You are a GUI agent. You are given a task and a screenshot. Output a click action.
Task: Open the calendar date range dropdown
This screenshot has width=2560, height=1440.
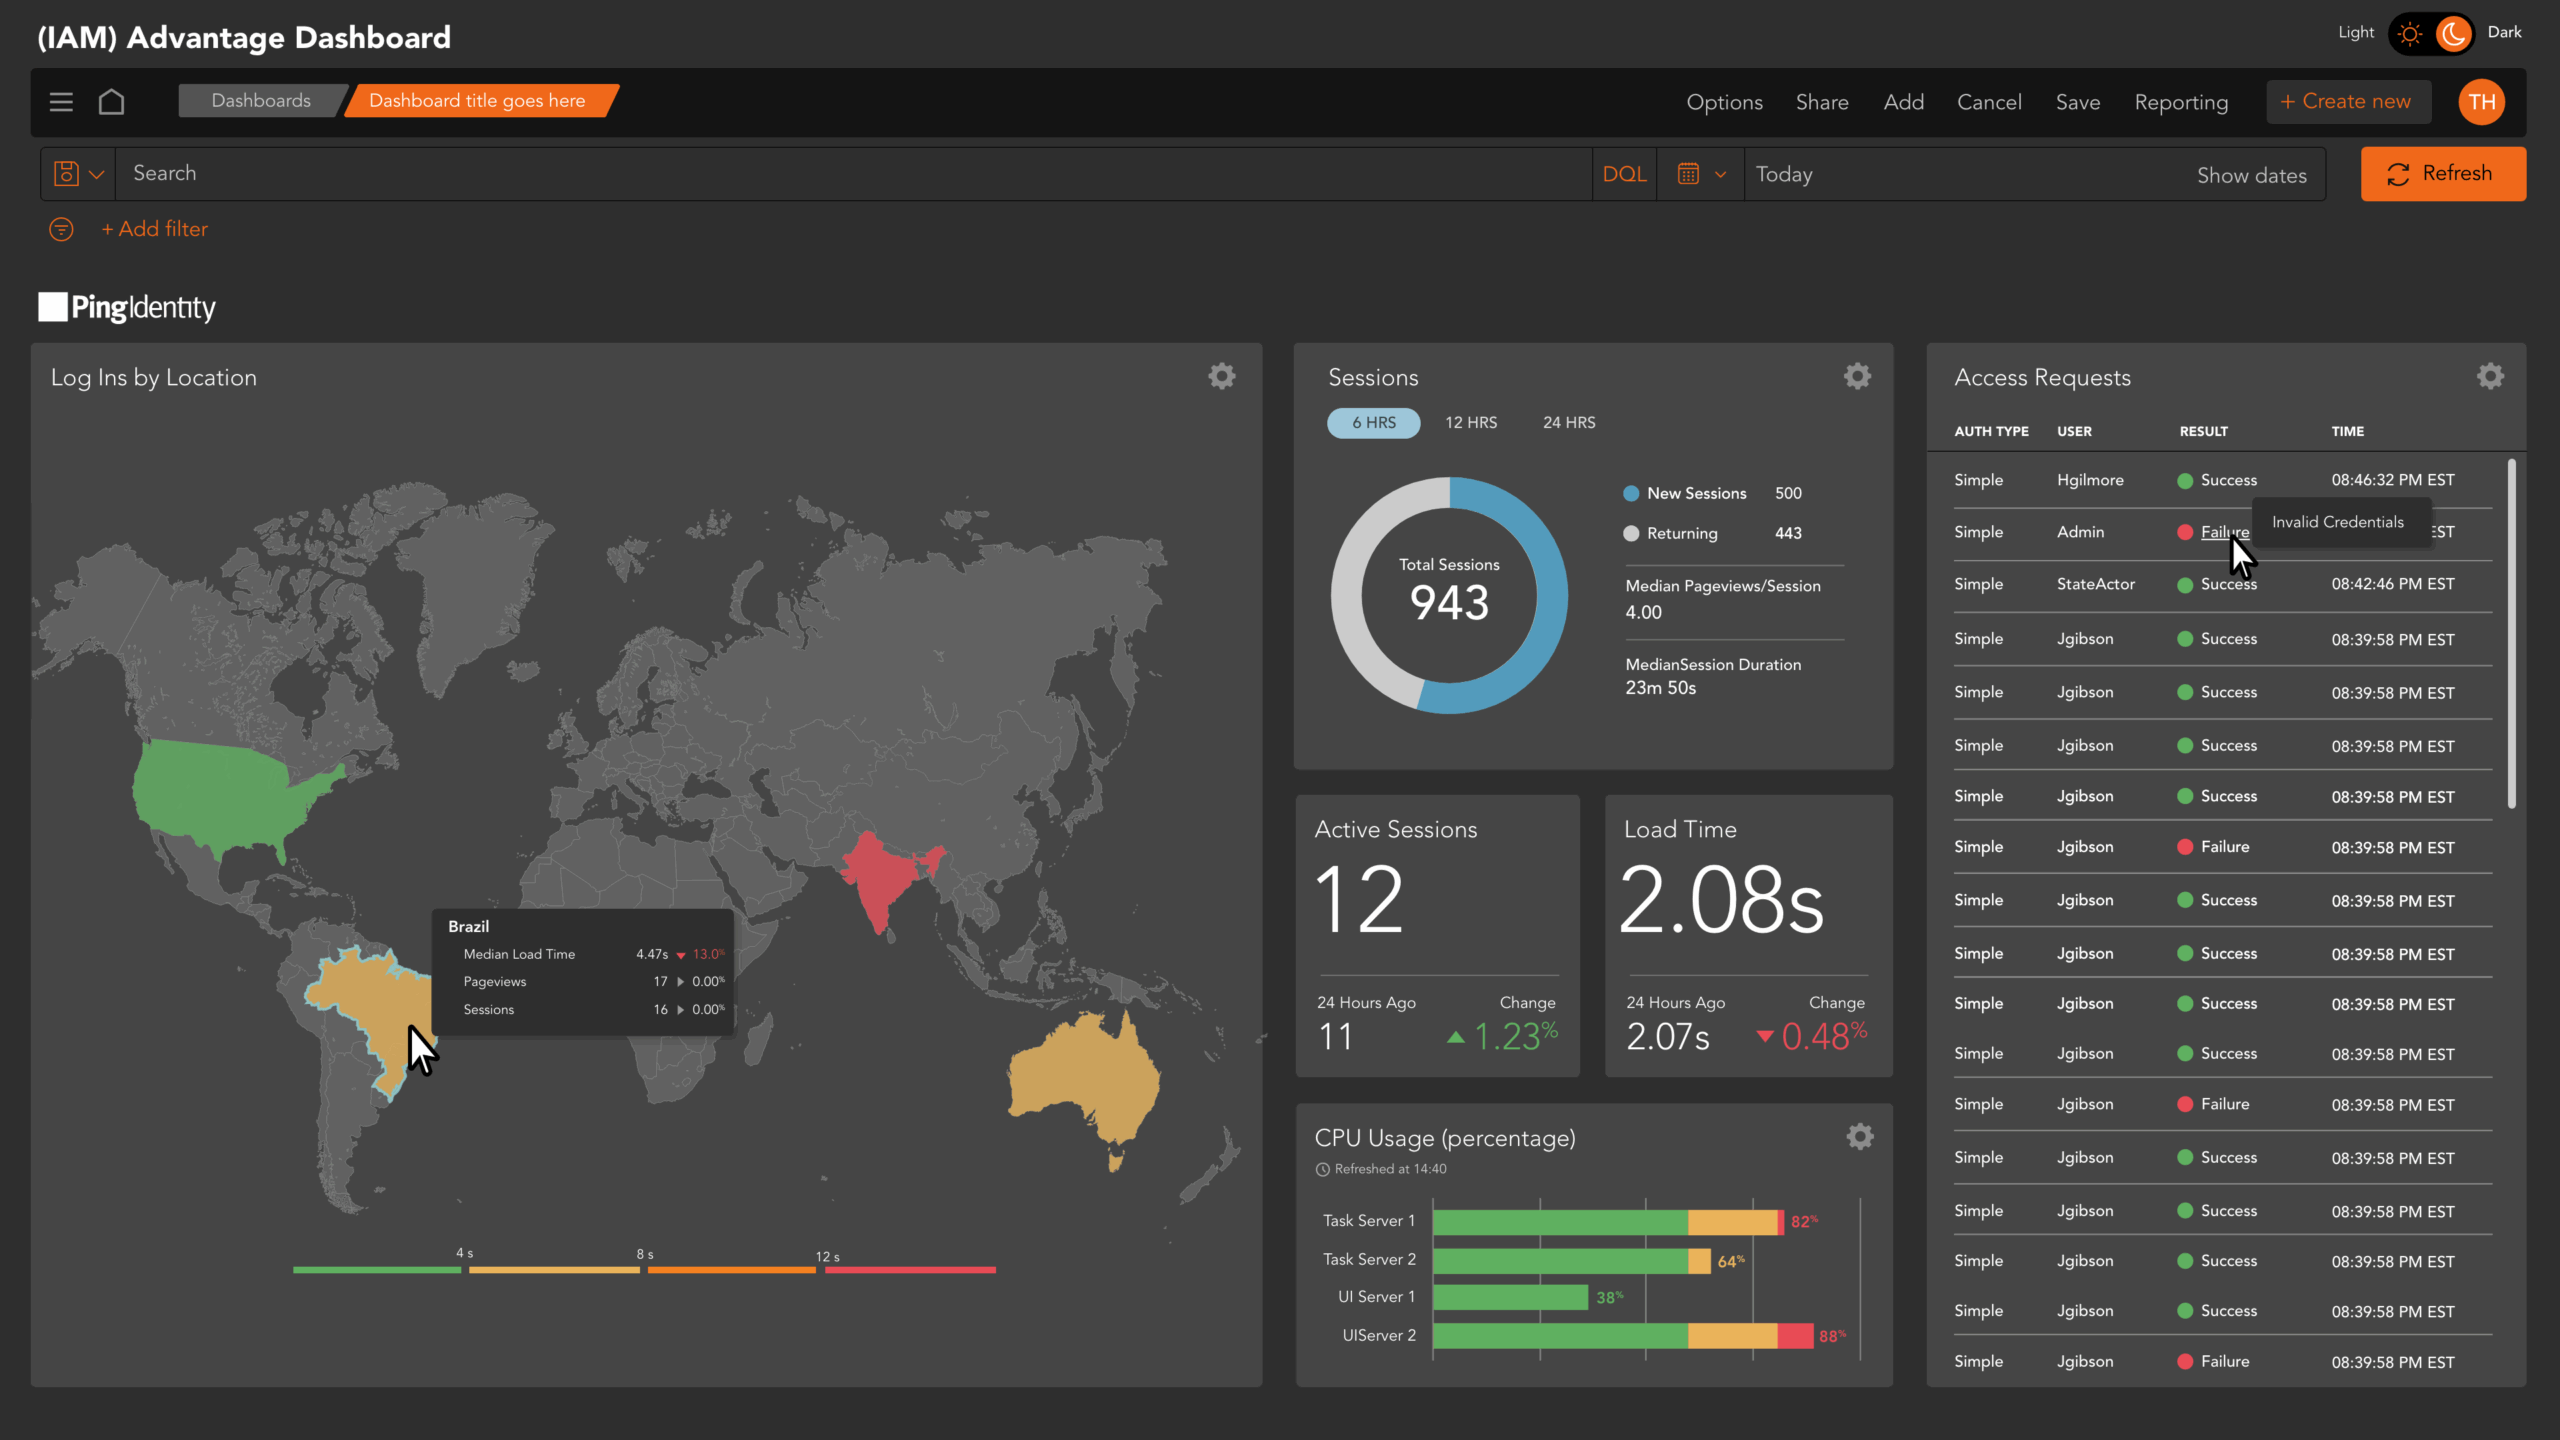1700,174
